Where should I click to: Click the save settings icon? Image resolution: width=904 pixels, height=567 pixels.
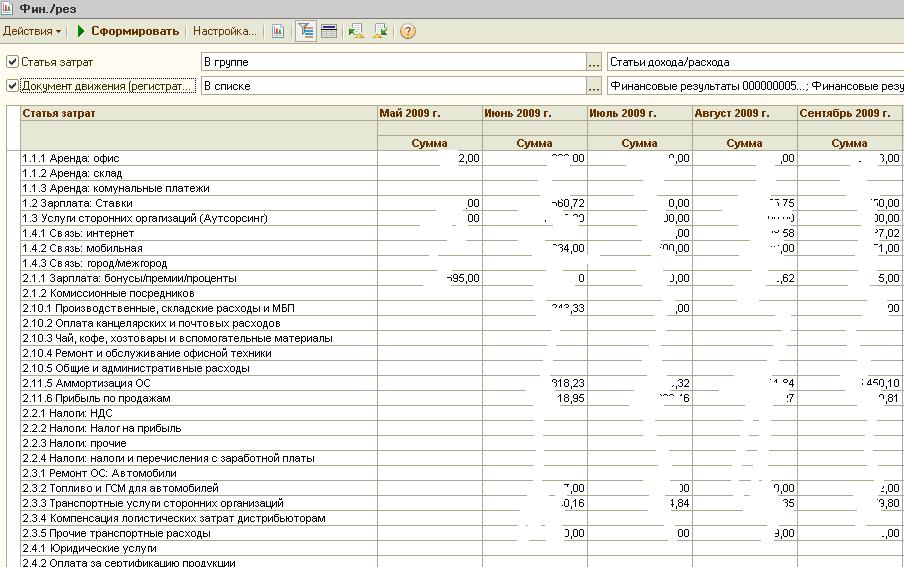380,31
